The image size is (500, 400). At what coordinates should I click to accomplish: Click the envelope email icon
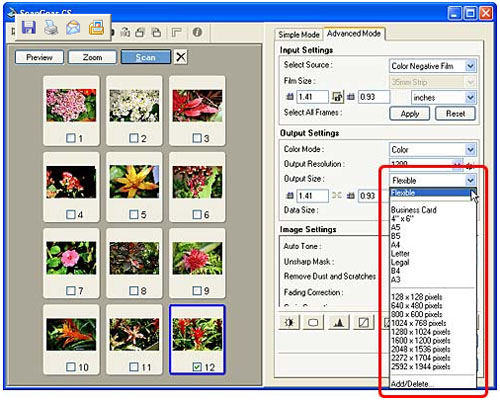pyautogui.click(x=73, y=28)
